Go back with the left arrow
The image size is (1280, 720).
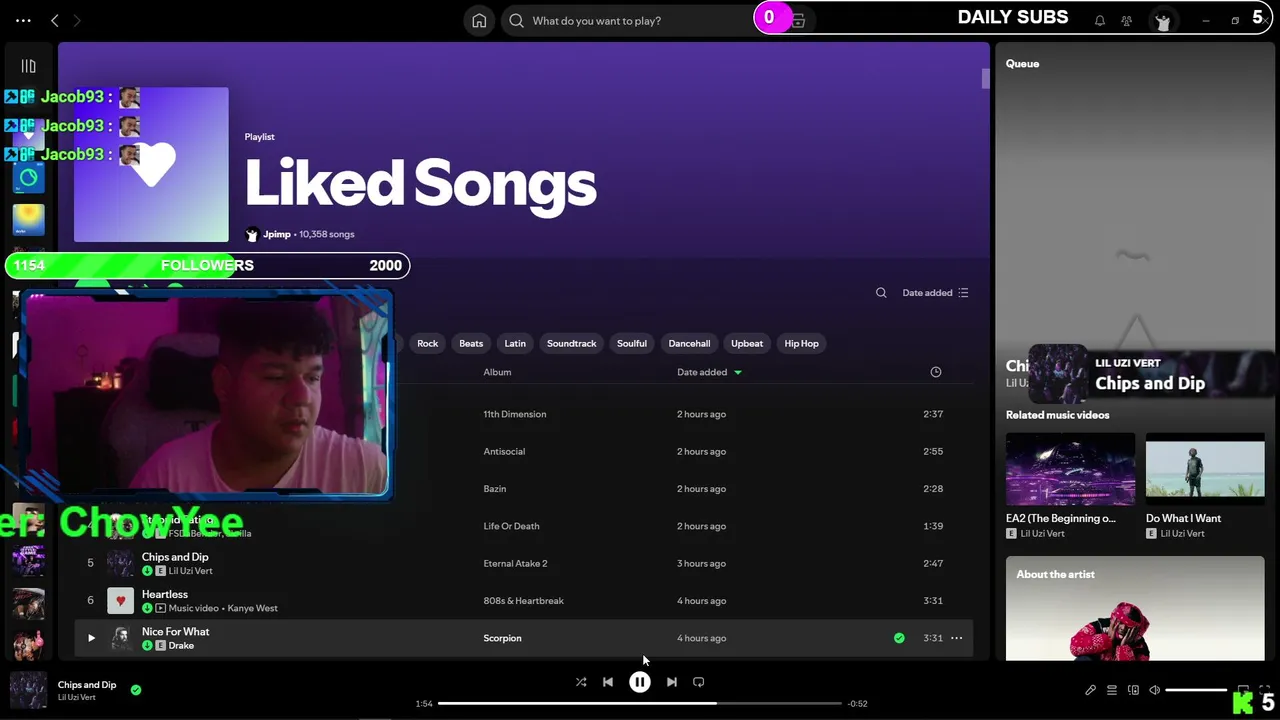pyautogui.click(x=55, y=20)
